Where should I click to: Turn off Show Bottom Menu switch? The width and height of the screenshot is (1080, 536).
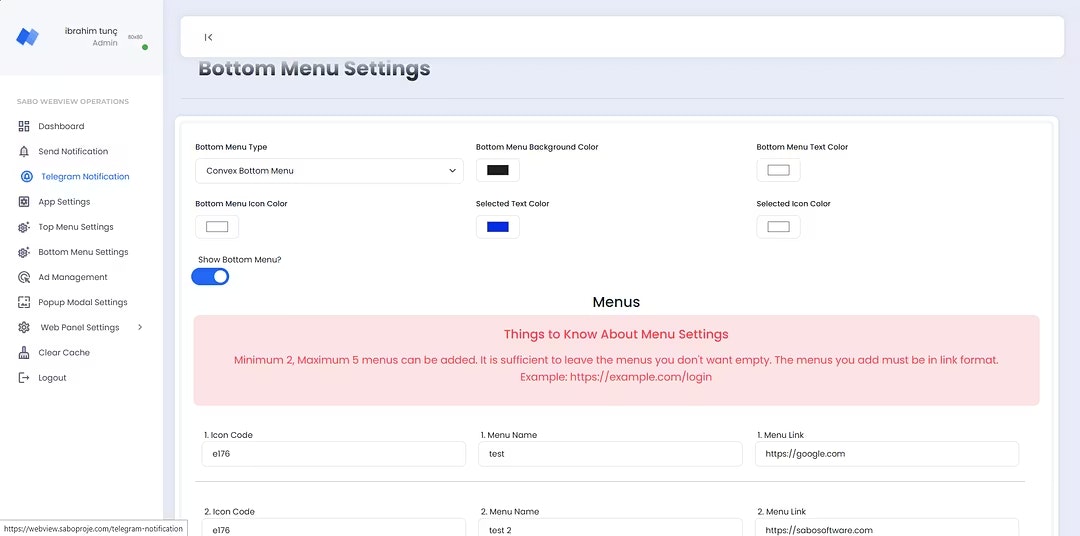tap(210, 276)
